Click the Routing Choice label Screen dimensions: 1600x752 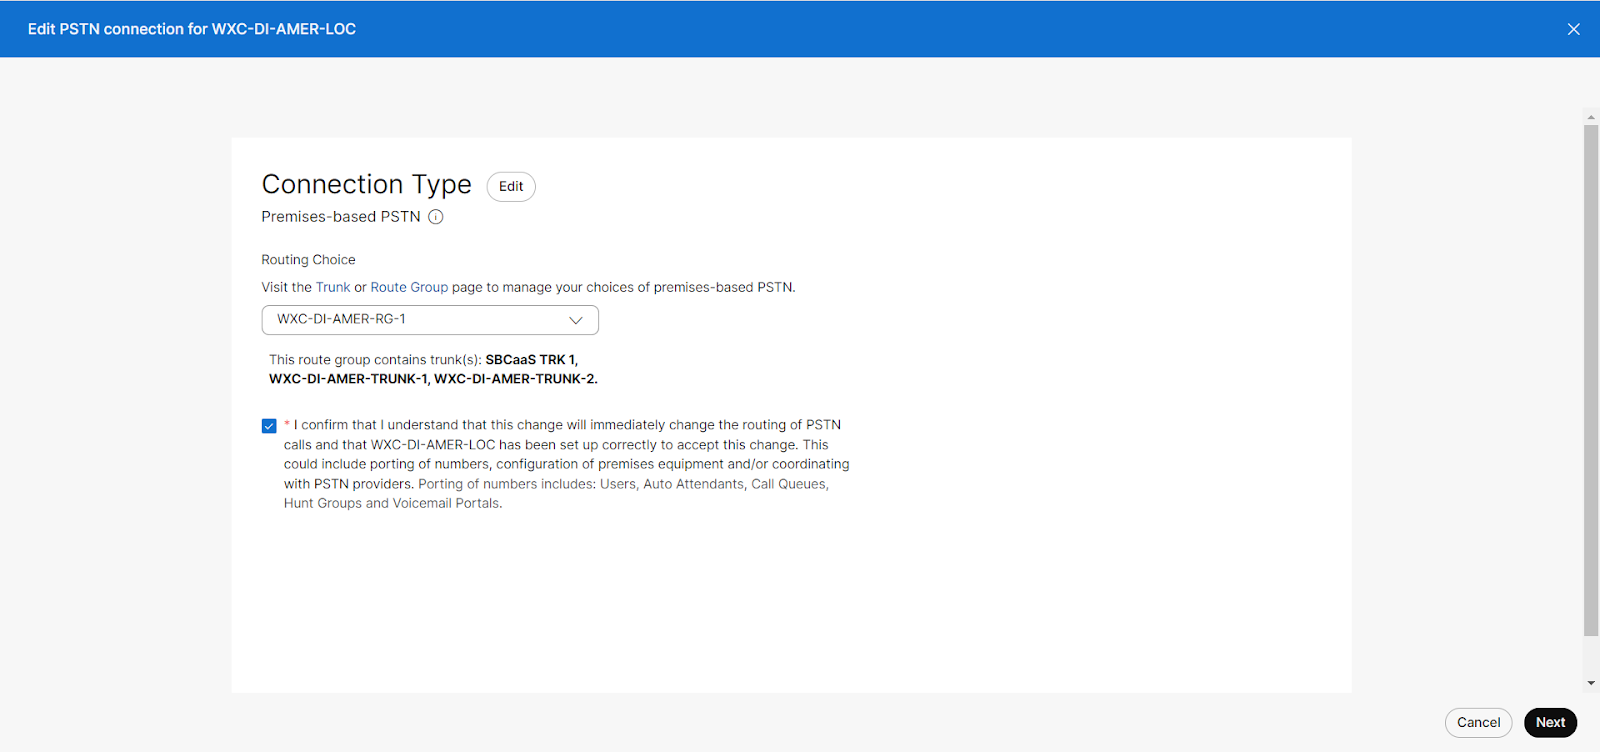pyautogui.click(x=308, y=260)
